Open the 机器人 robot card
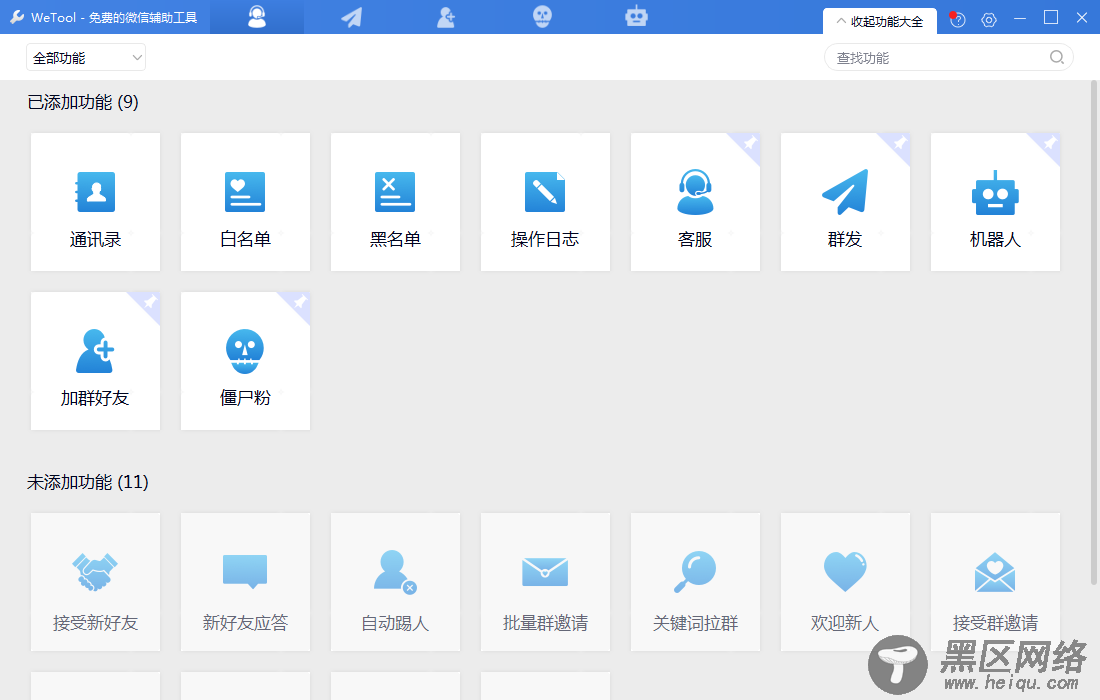This screenshot has width=1100, height=700. [995, 202]
